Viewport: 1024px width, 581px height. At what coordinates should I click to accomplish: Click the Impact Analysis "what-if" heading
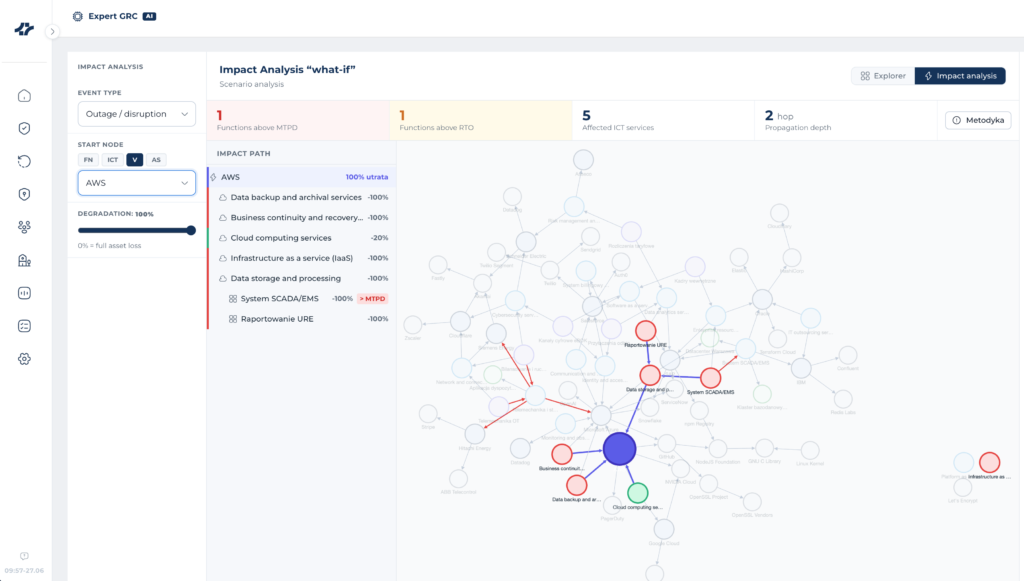[x=287, y=69]
